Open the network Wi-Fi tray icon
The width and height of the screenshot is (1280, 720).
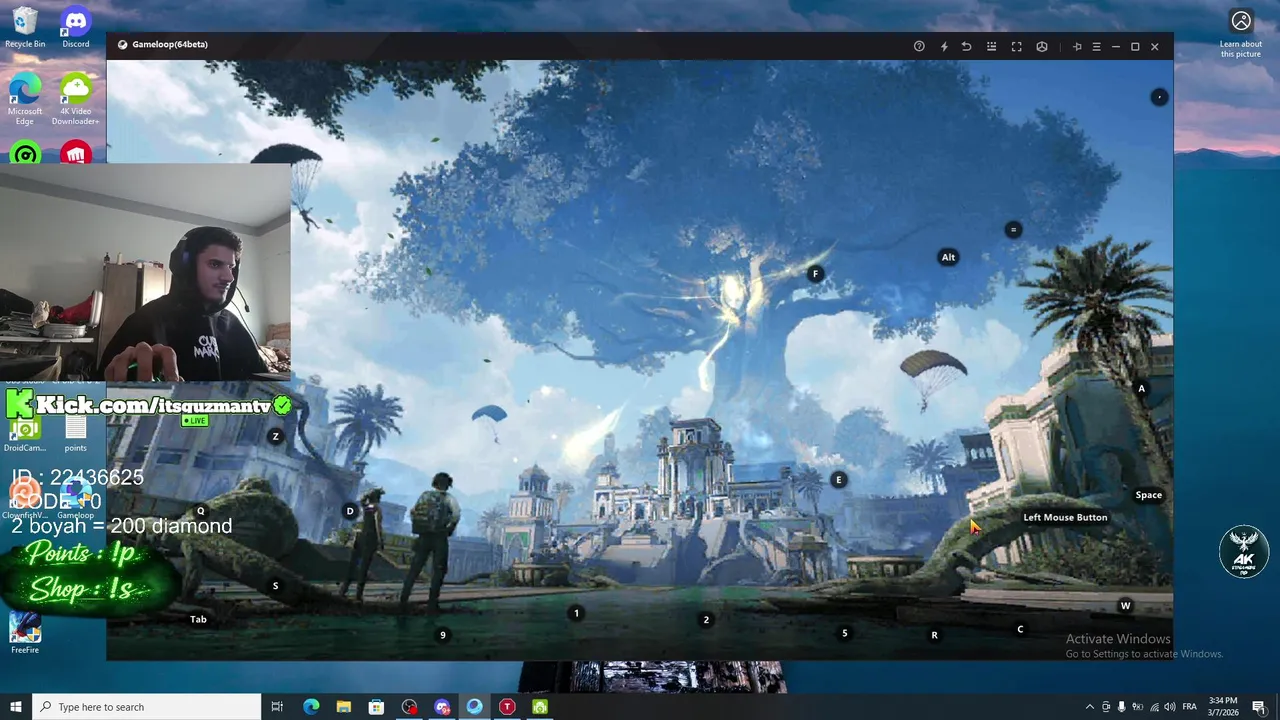tap(1155, 707)
